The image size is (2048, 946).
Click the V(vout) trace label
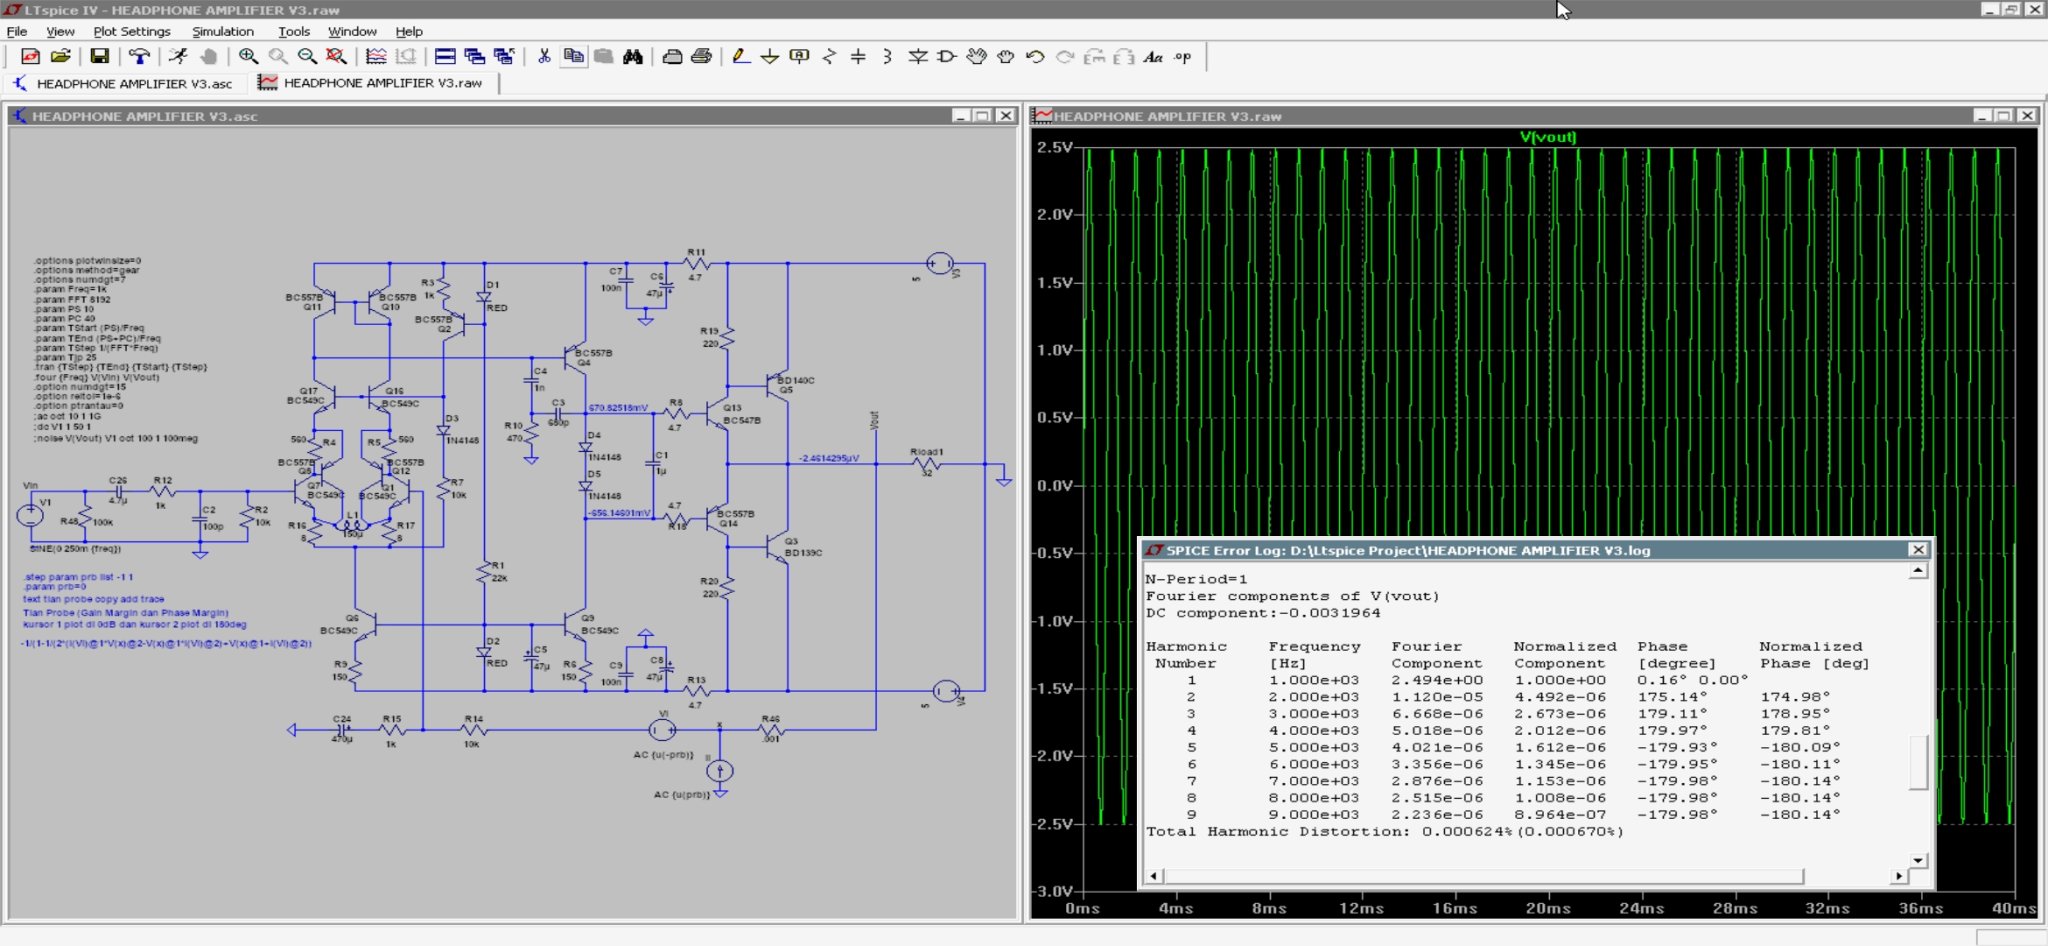coord(1548,137)
